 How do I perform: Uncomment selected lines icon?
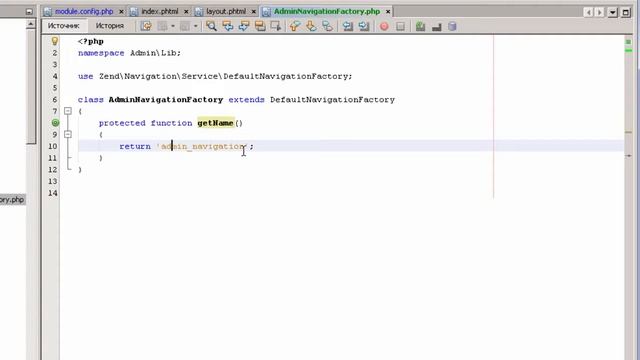437,27
